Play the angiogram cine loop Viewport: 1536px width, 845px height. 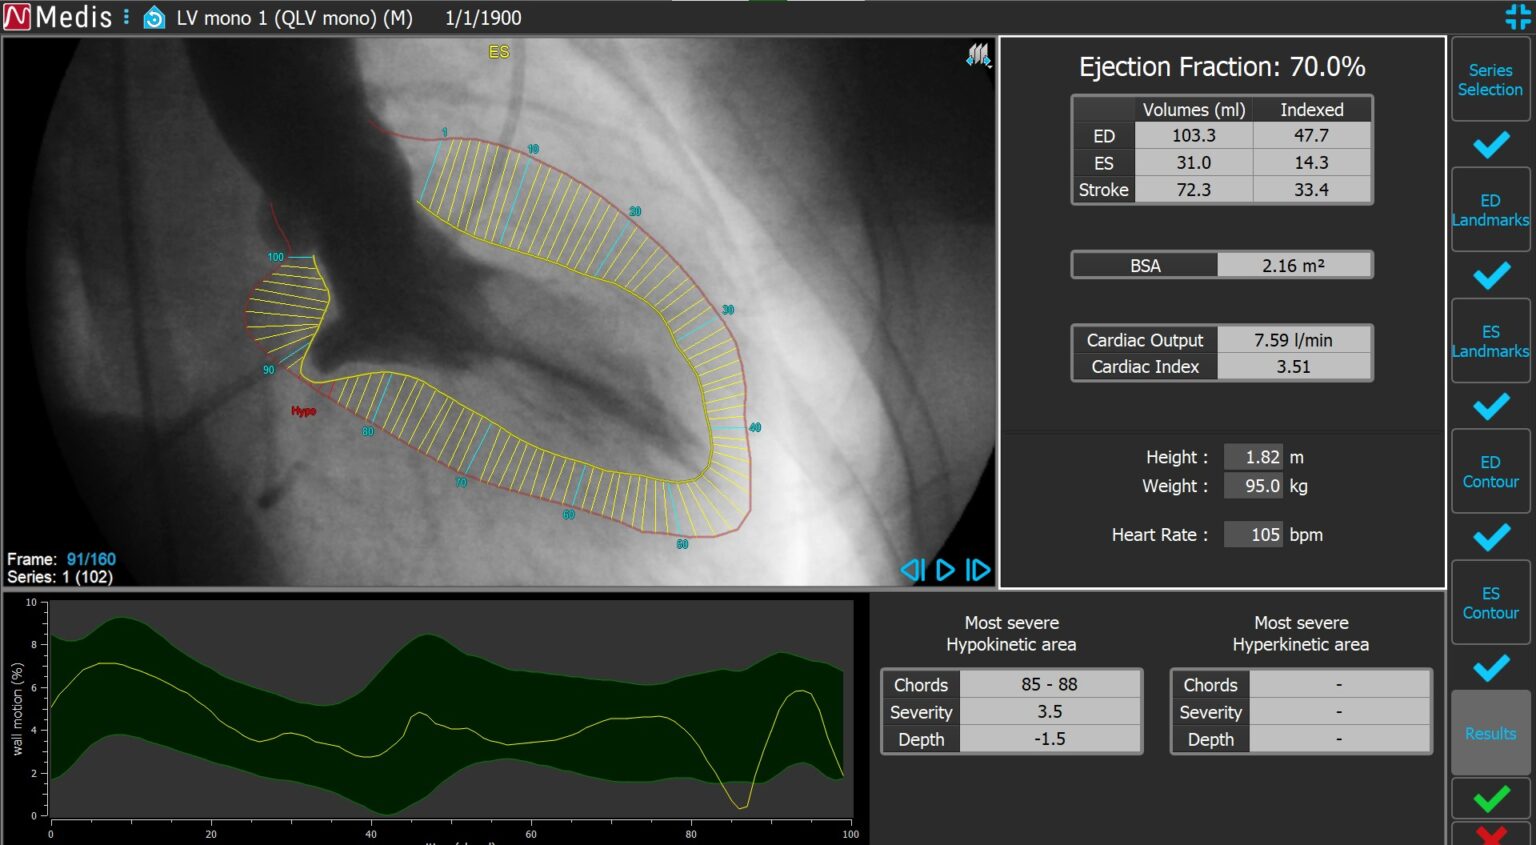pyautogui.click(x=945, y=570)
